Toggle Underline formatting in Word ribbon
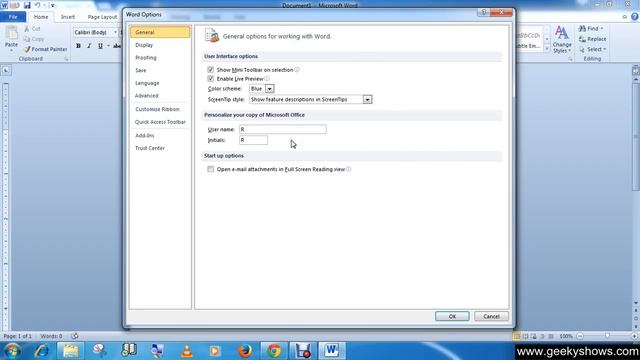640x360 pixels. [100, 46]
